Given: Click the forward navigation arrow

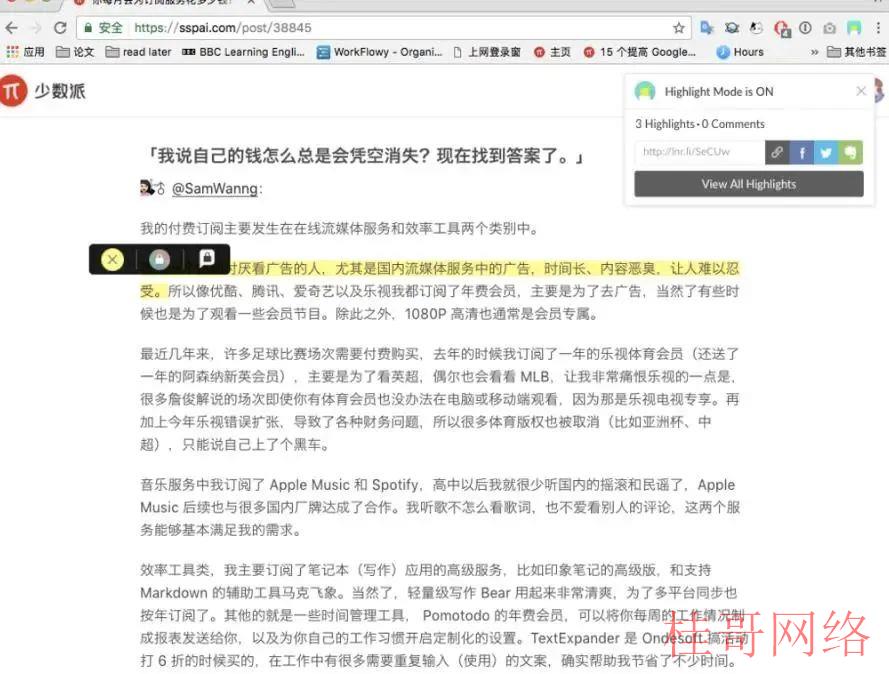Looking at the screenshot, I should click(x=36, y=28).
